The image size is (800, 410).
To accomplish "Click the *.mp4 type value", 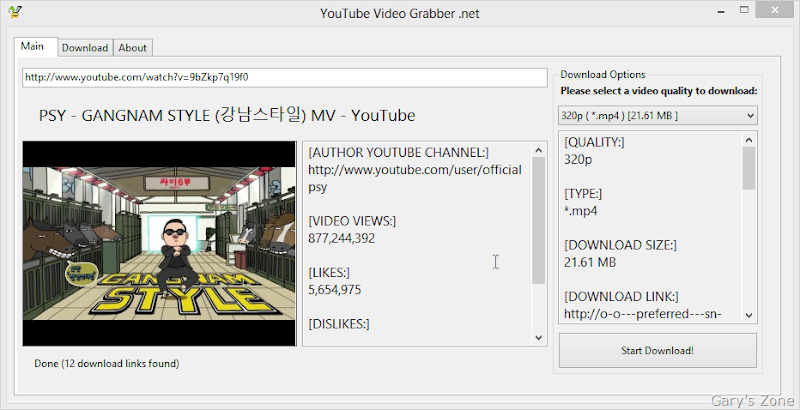I will pos(581,211).
